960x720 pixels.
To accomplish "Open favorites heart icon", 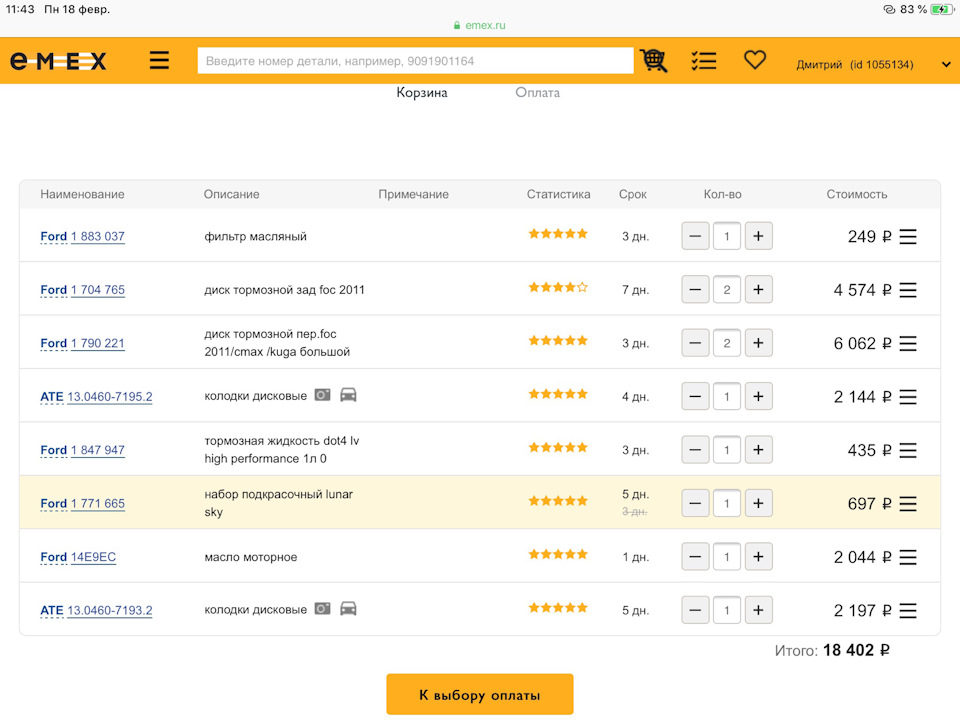I will click(755, 60).
